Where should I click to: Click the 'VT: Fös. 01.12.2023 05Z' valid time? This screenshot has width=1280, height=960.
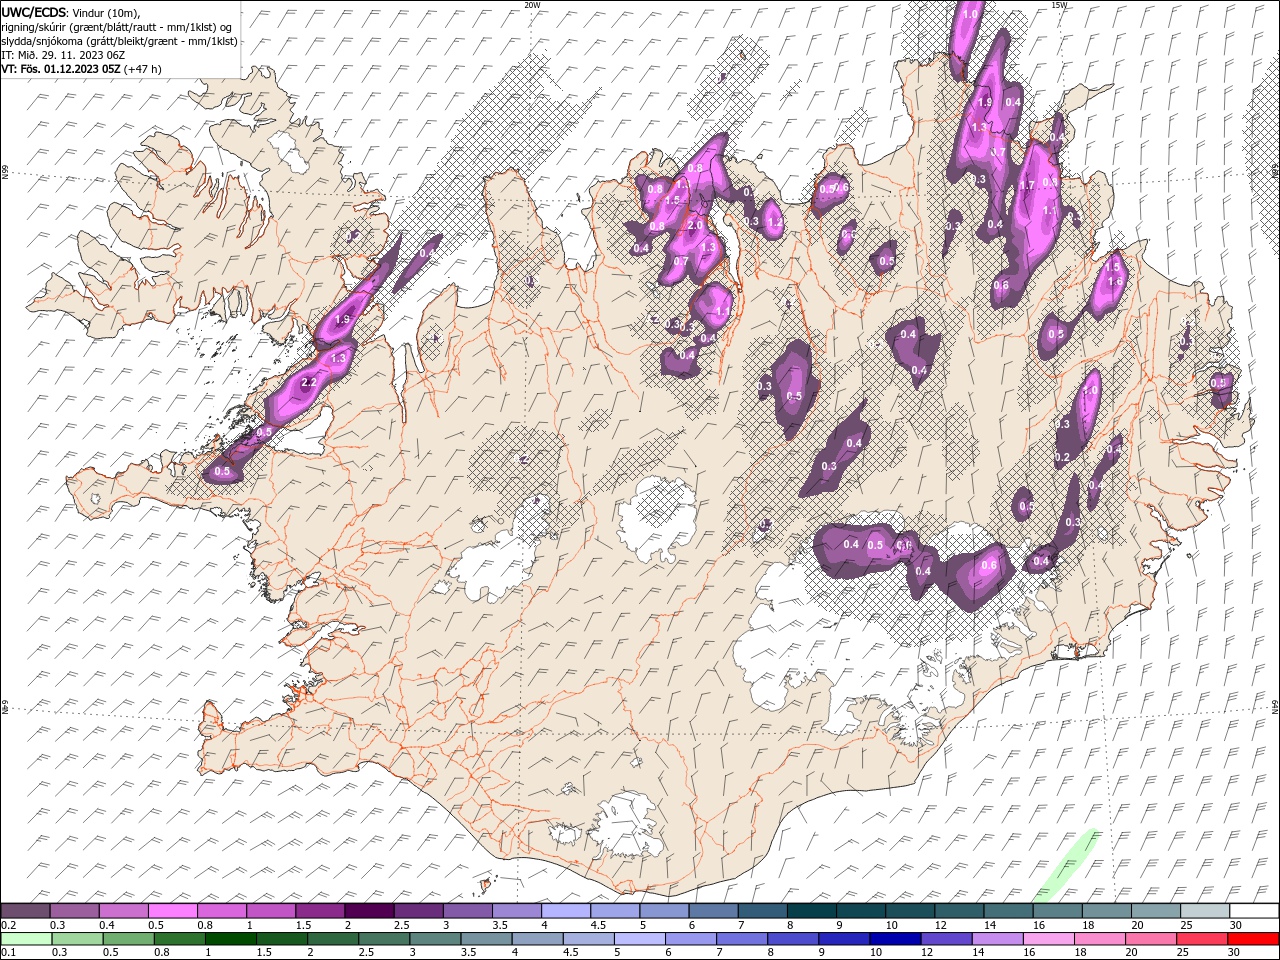(61, 69)
